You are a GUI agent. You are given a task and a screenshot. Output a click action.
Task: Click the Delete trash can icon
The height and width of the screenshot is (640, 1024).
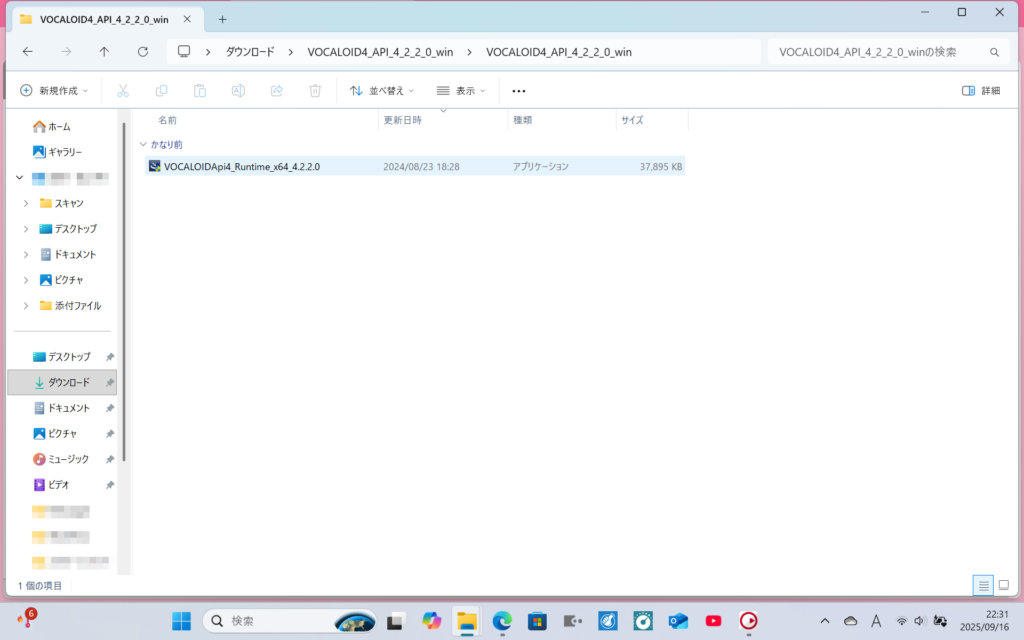pyautogui.click(x=315, y=91)
